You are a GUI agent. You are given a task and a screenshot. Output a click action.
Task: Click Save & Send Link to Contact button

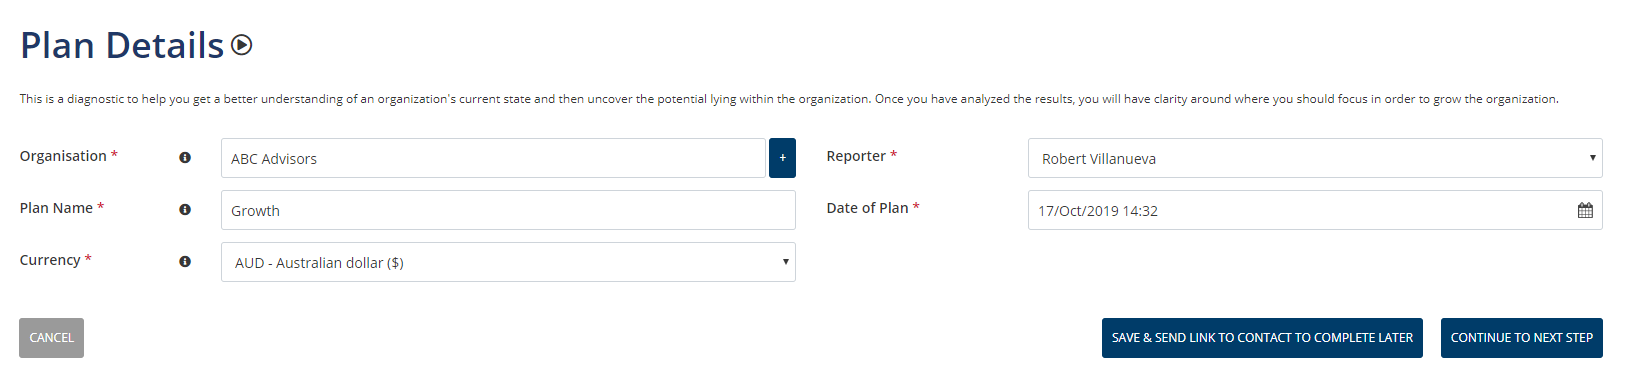1262,338
